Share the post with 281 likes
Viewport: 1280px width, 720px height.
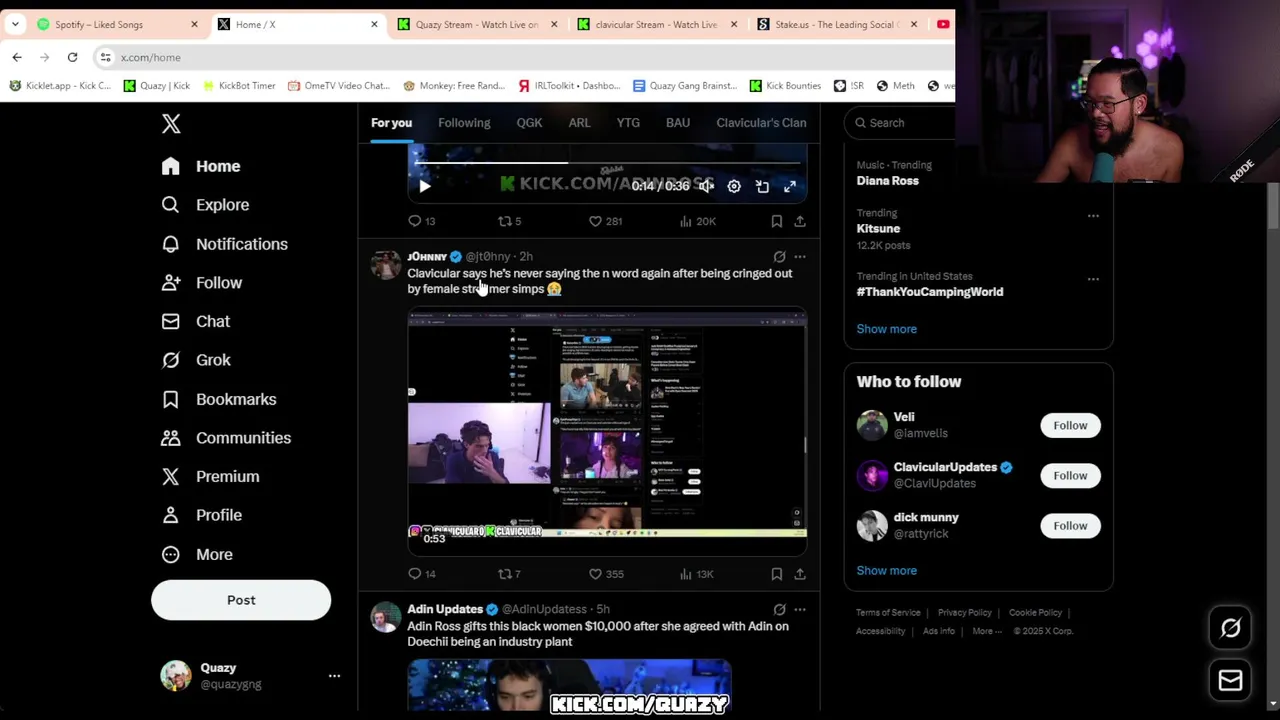[x=800, y=221]
